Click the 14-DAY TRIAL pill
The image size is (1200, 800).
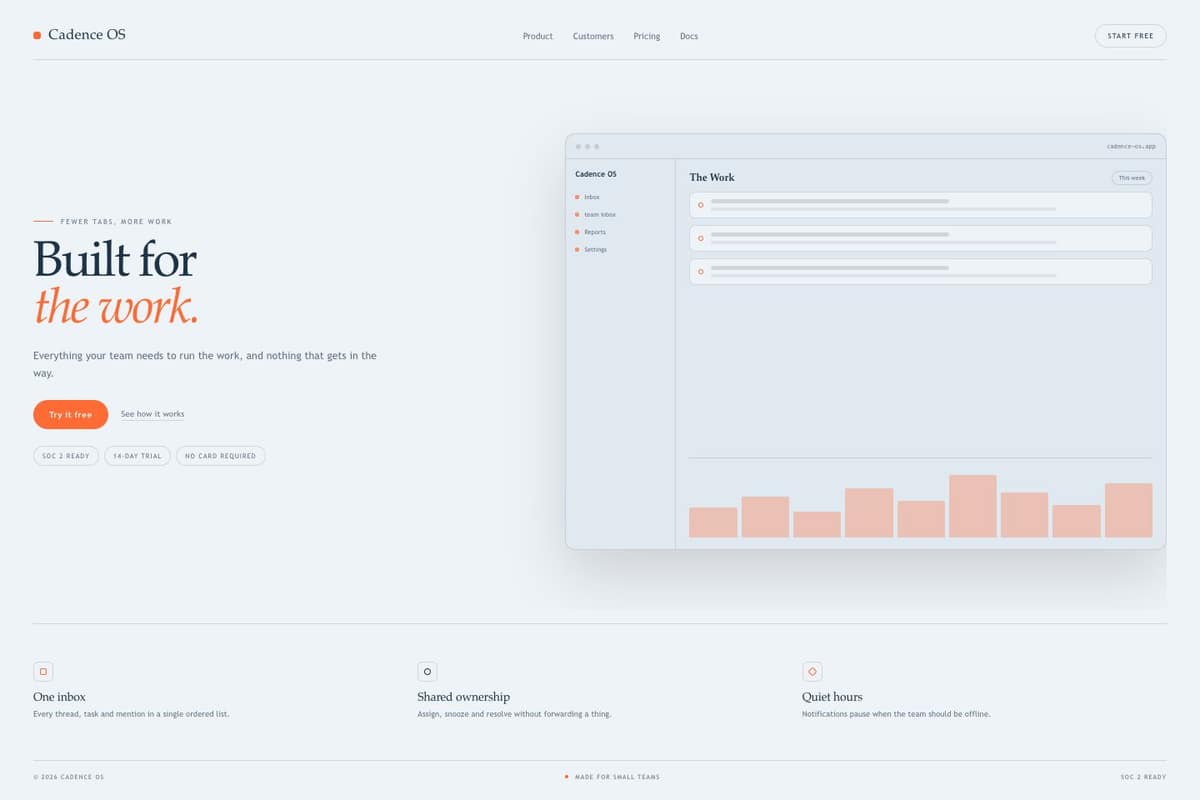[x=137, y=456]
